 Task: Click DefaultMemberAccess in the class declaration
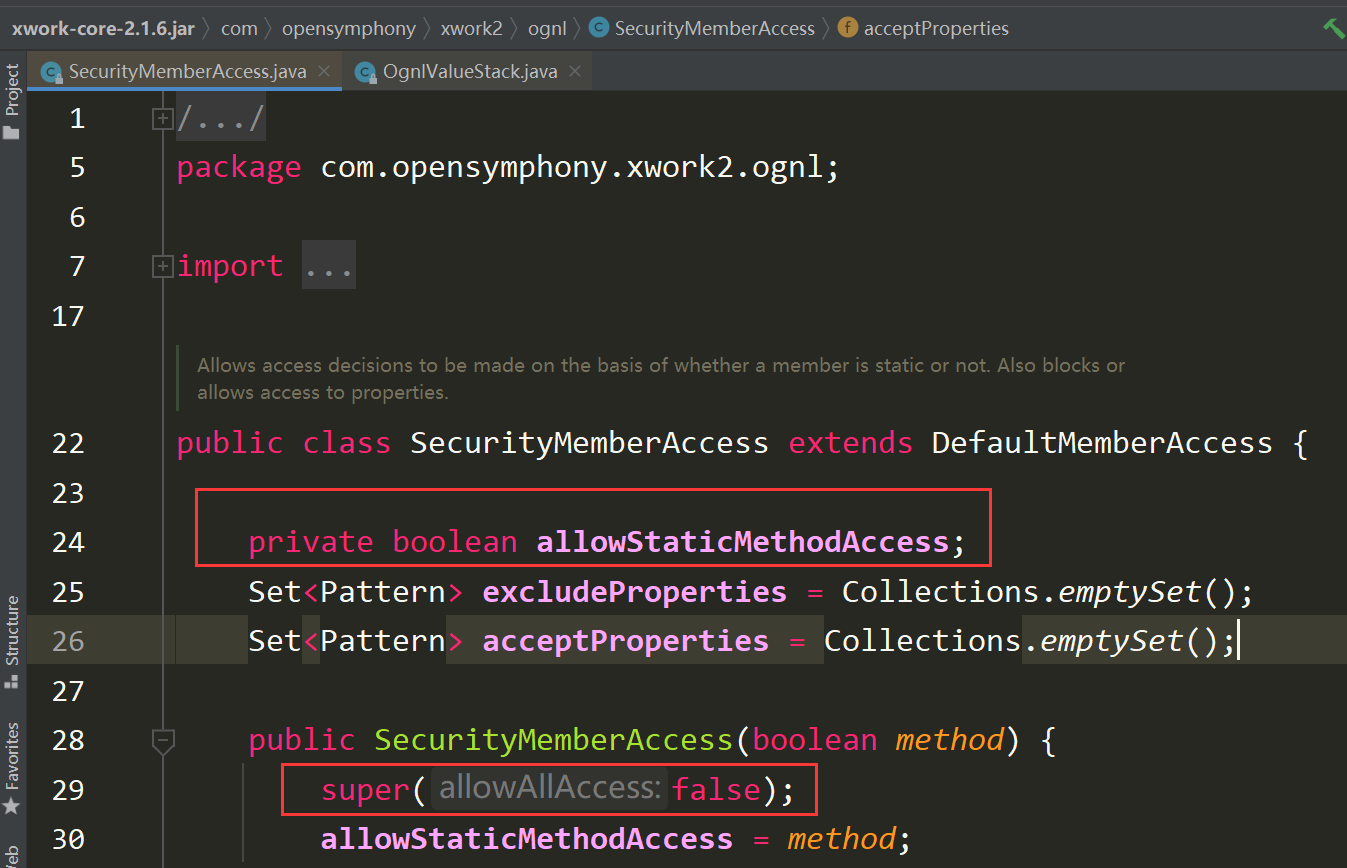[1102, 443]
